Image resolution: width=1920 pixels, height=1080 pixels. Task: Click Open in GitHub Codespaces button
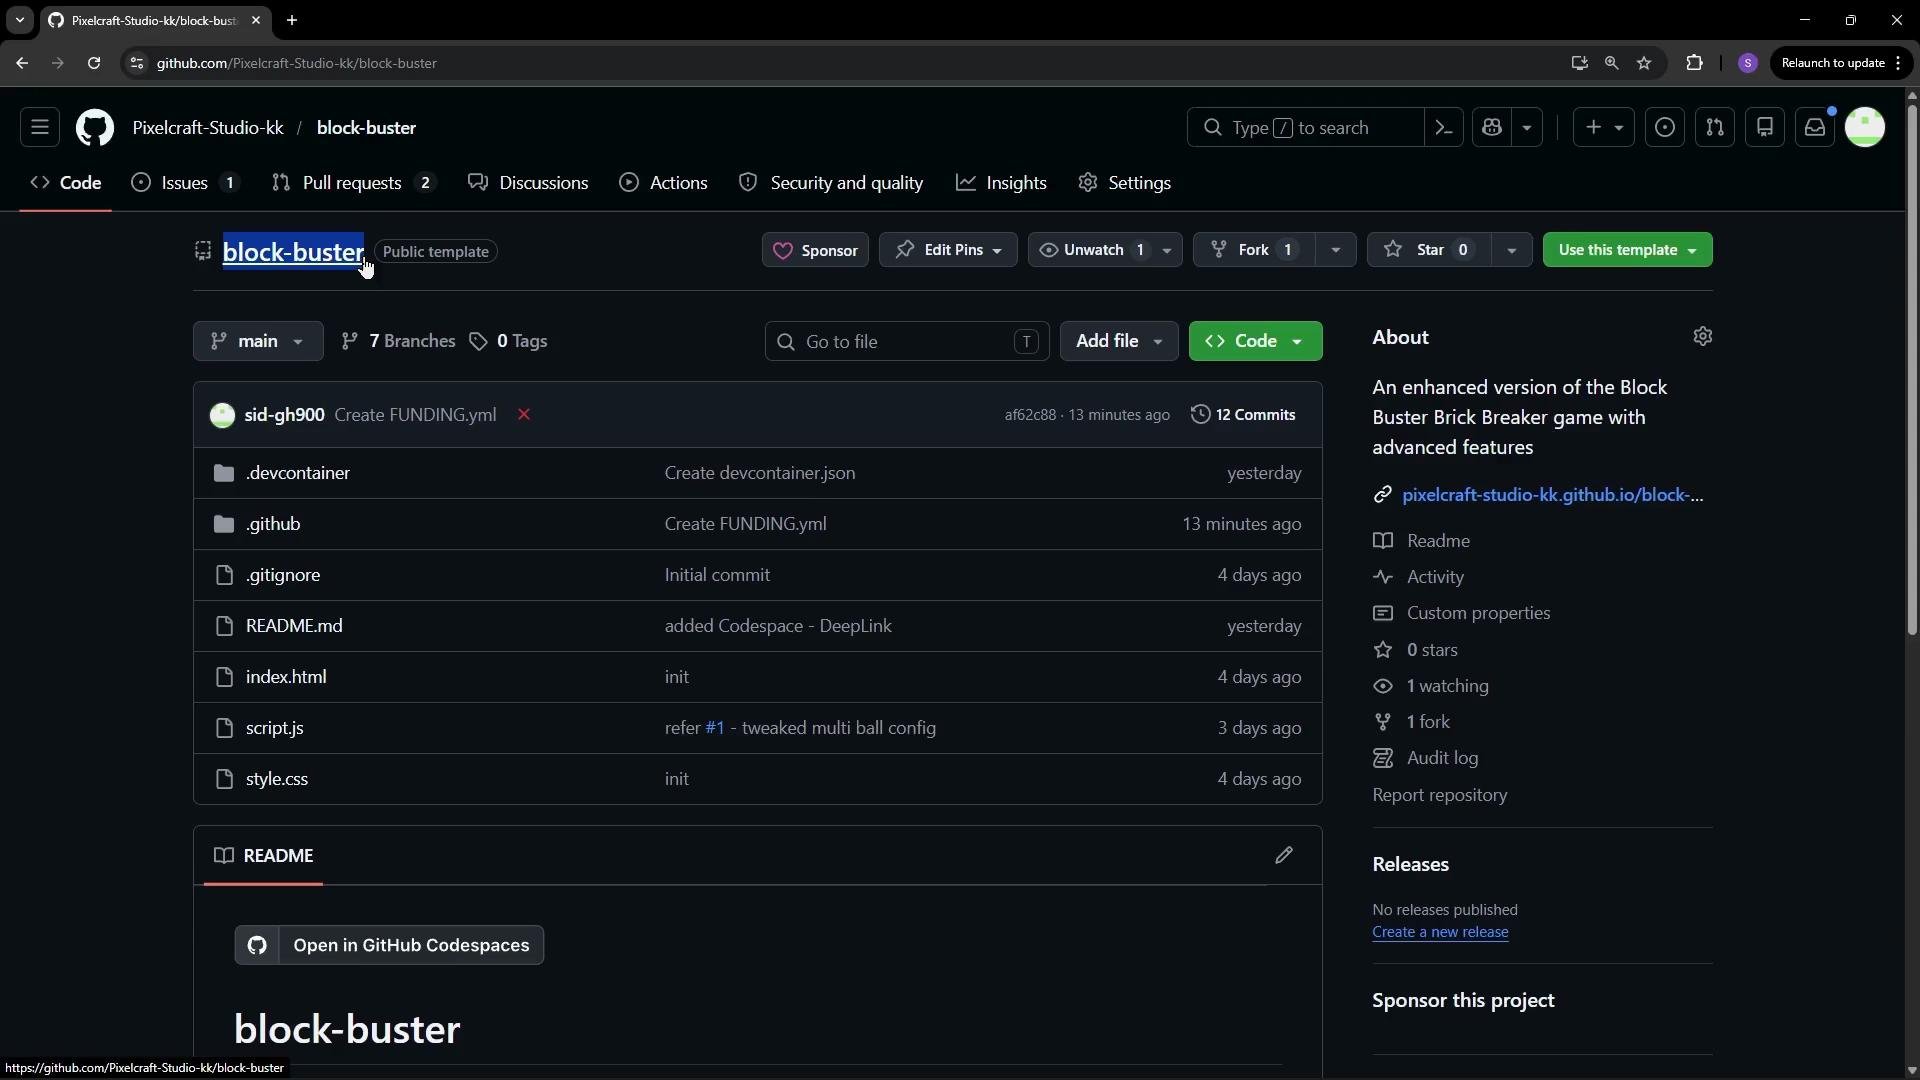coord(389,945)
